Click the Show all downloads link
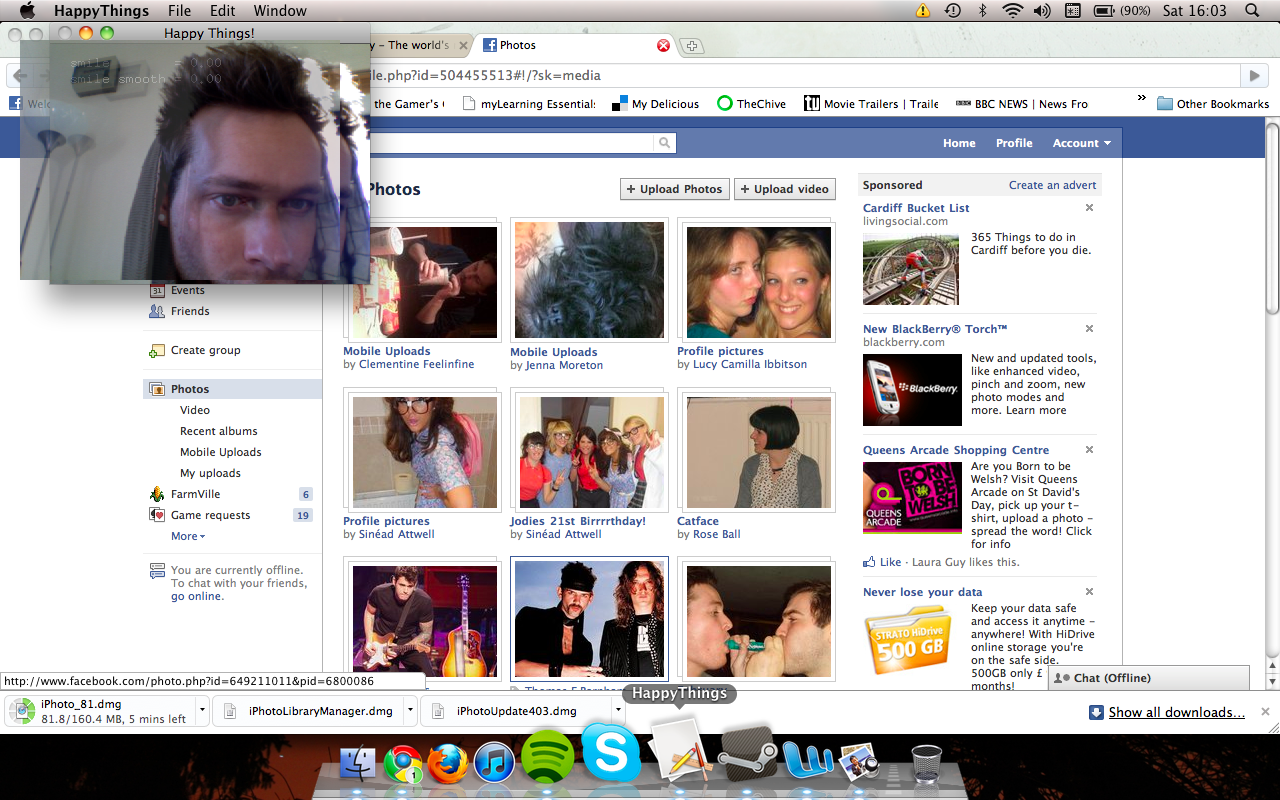The height and width of the screenshot is (800, 1280). (x=1176, y=712)
